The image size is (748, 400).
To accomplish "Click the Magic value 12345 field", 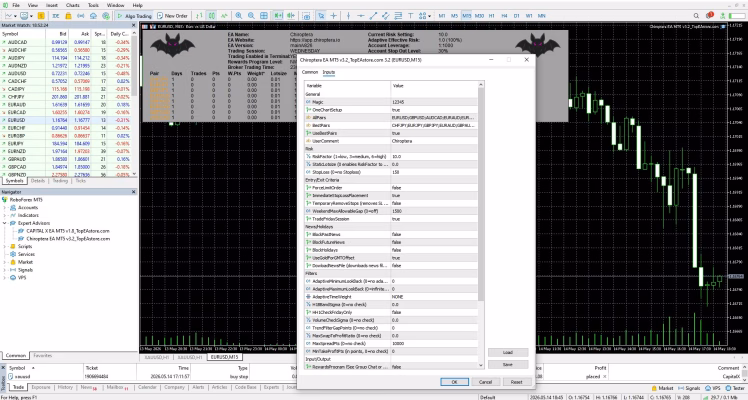I will pyautogui.click(x=434, y=102).
